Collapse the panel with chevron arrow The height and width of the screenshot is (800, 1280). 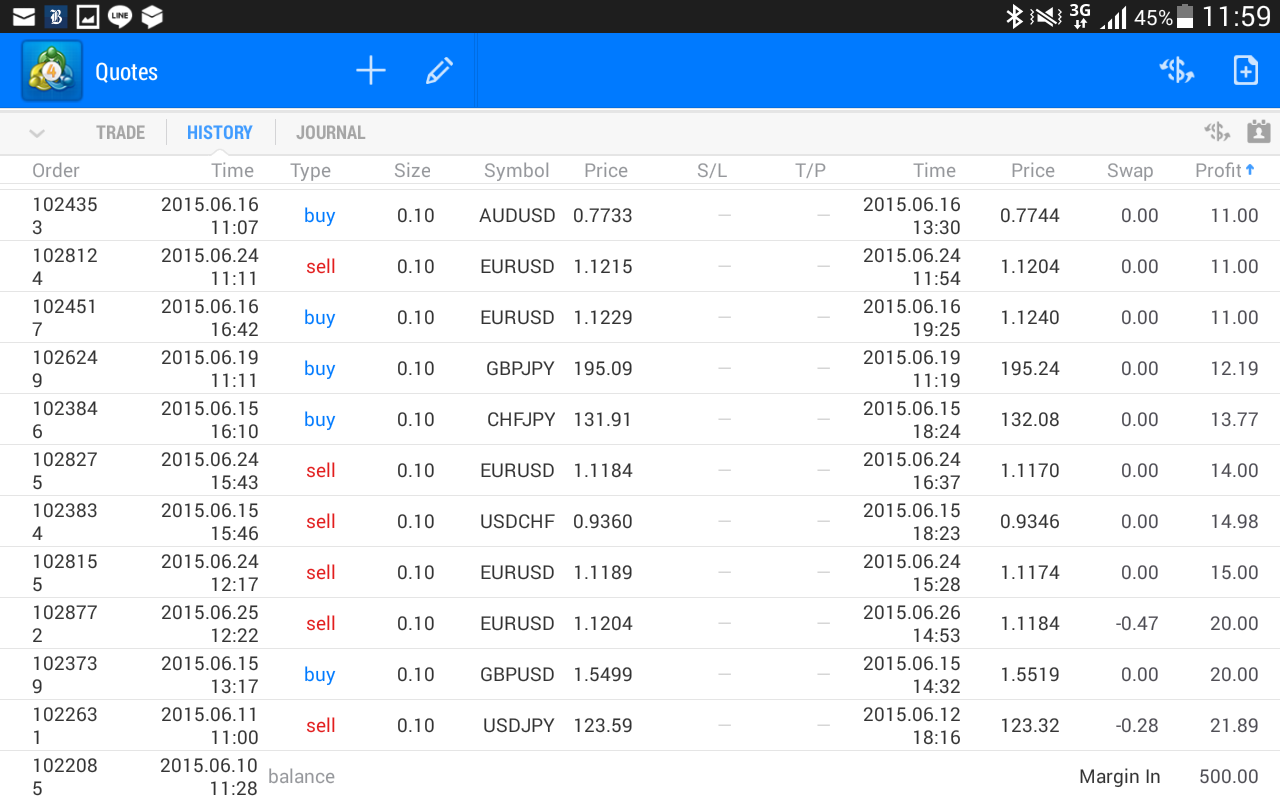click(37, 133)
